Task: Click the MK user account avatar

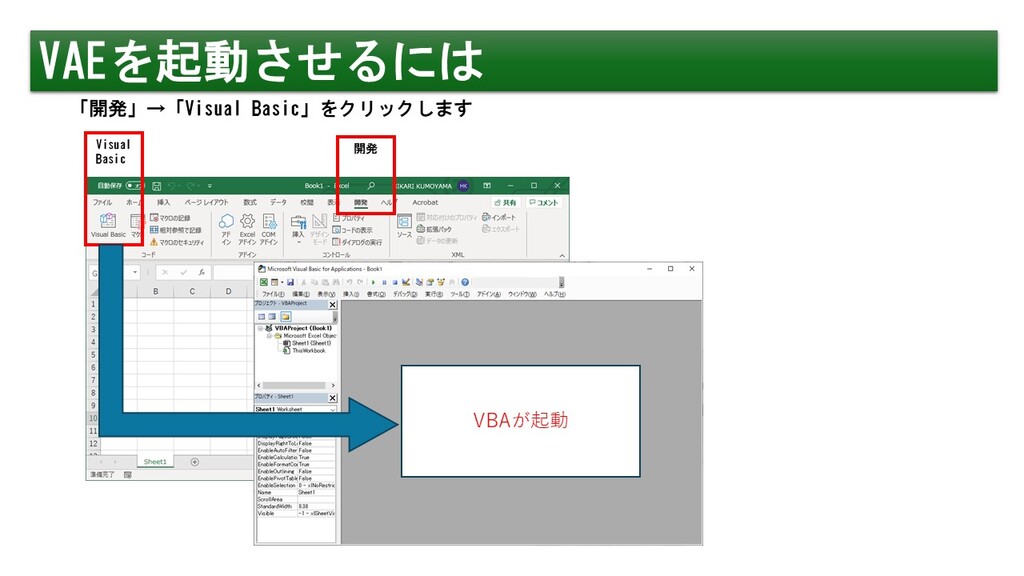Action: pos(464,186)
